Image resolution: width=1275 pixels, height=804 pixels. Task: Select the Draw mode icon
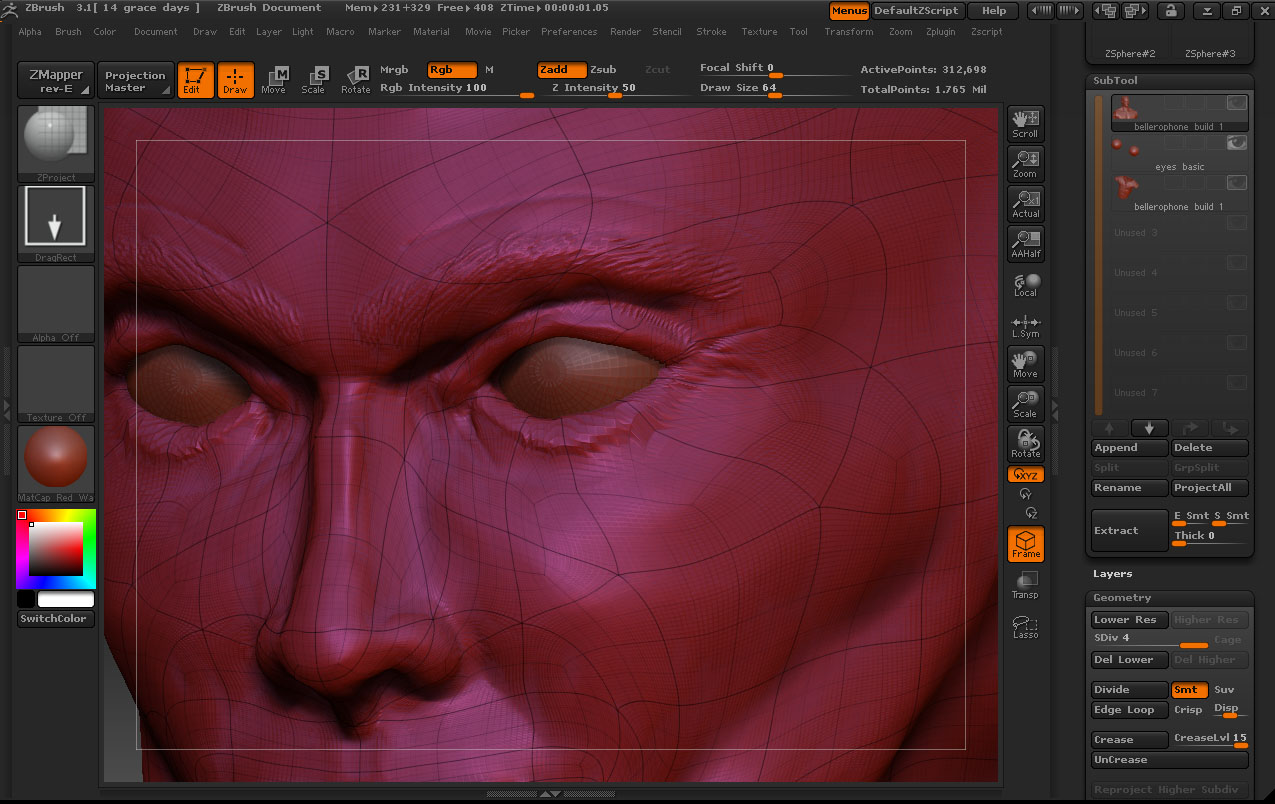click(235, 80)
